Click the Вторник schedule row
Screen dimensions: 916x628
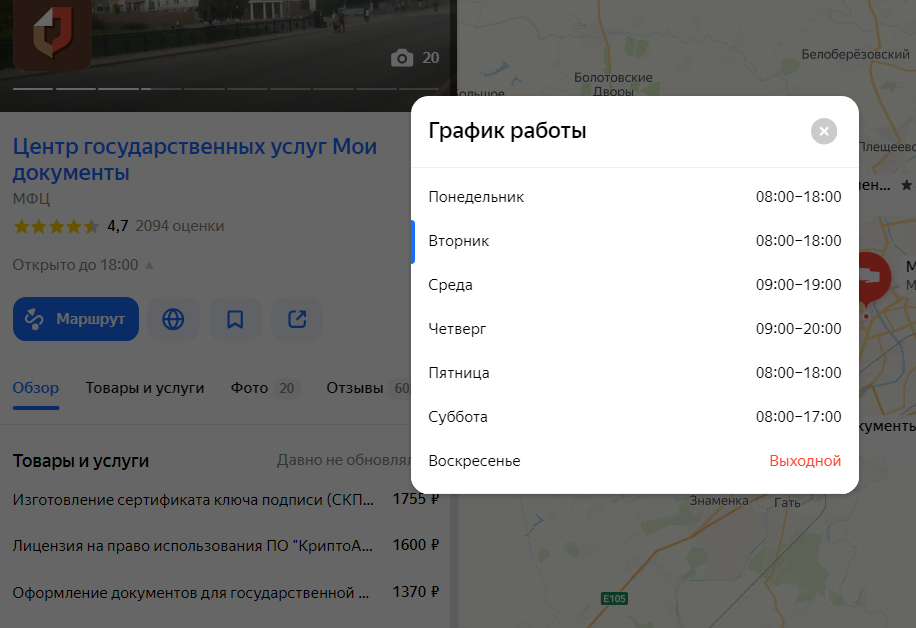click(634, 241)
